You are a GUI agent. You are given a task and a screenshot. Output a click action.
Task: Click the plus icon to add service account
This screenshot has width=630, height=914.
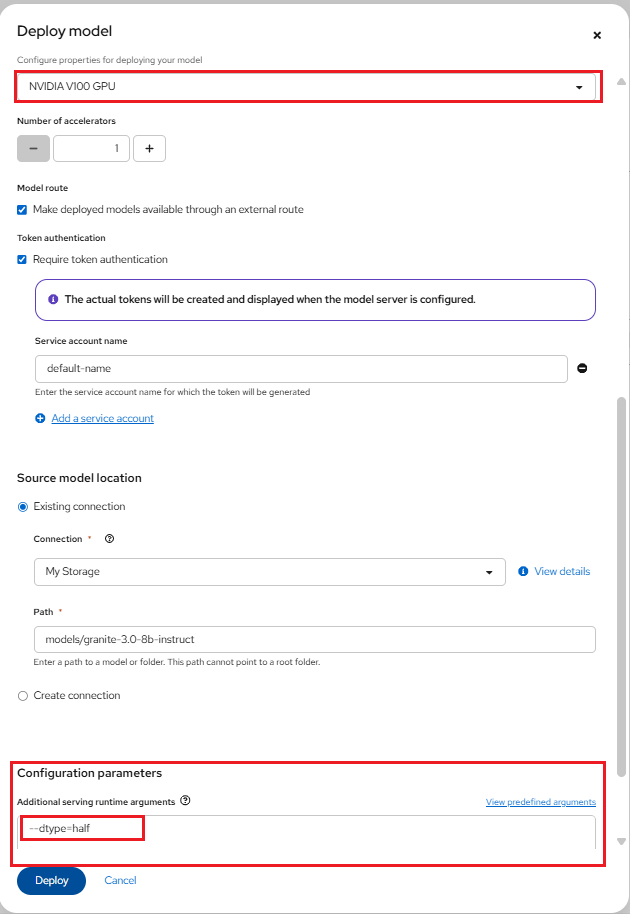40,419
